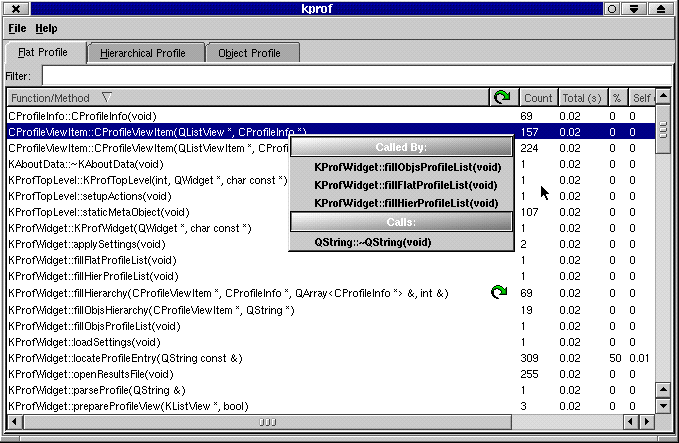The height and width of the screenshot is (443, 679).
Task: Select row KProfWidget::fillHierarchy
Action: tap(331, 293)
